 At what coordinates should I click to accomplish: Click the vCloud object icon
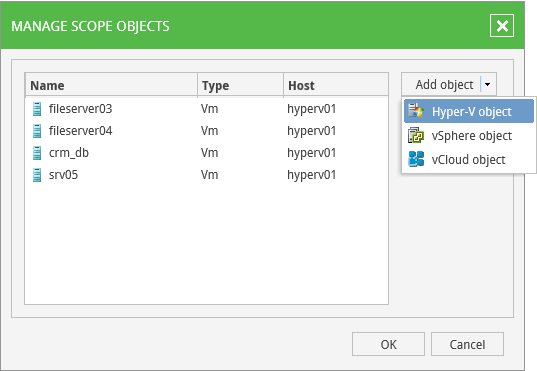pyautogui.click(x=416, y=159)
